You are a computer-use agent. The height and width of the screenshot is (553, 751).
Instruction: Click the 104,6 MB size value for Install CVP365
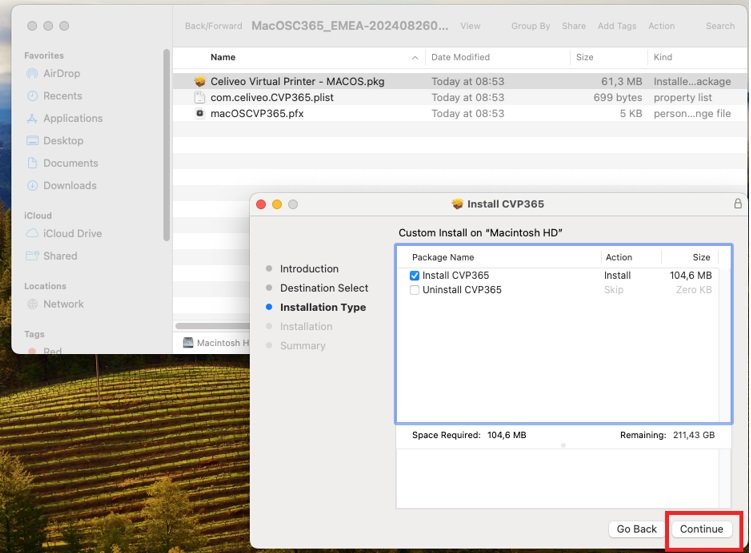(691, 275)
